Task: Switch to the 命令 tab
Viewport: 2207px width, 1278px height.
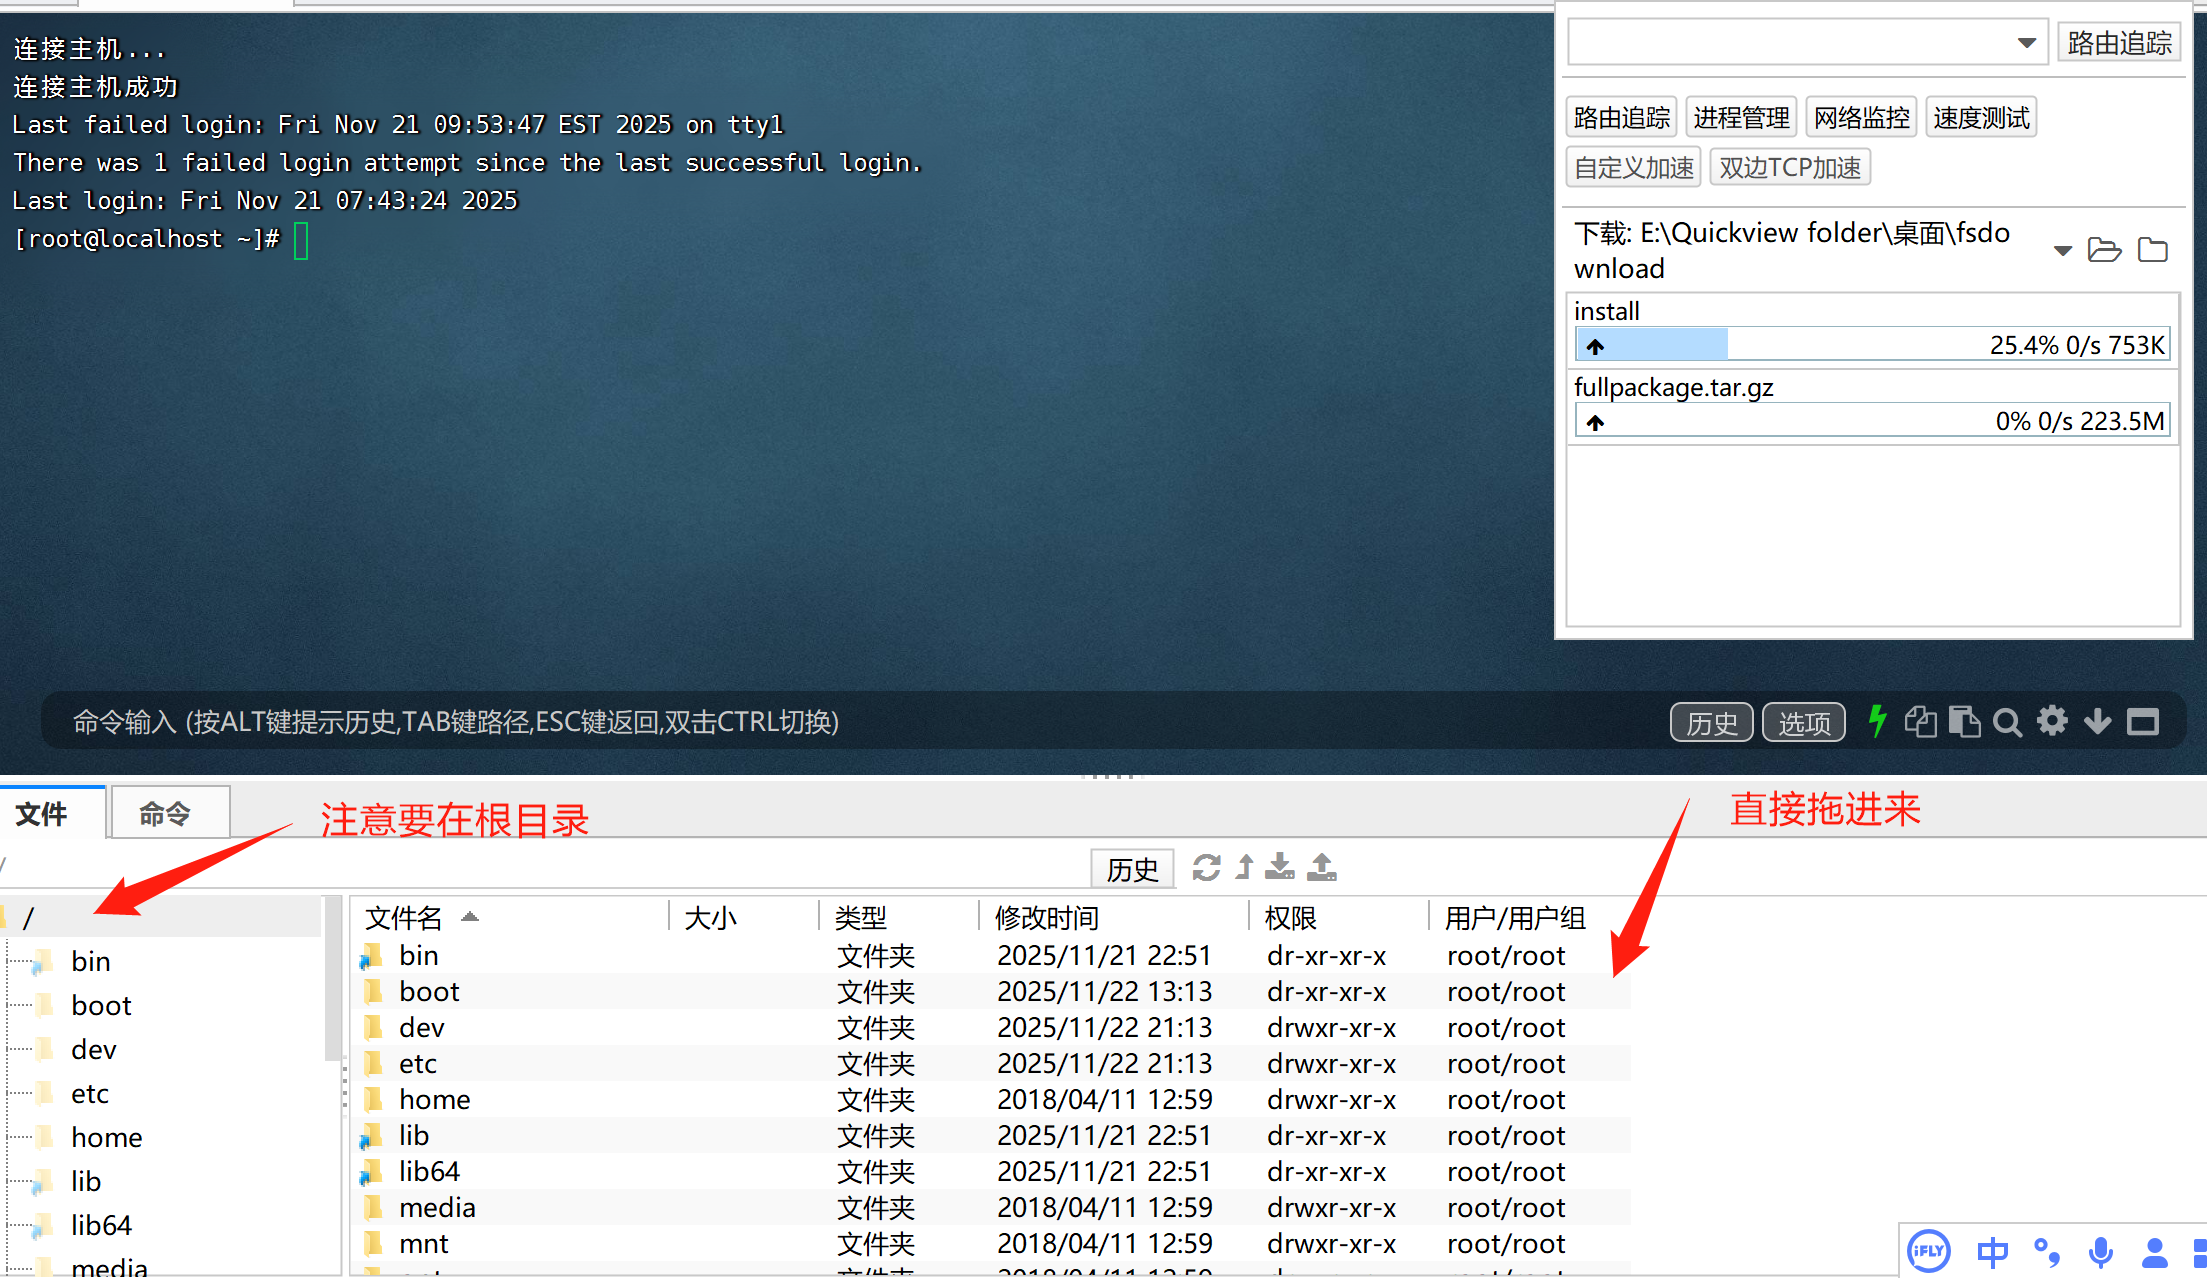Action: tap(165, 813)
